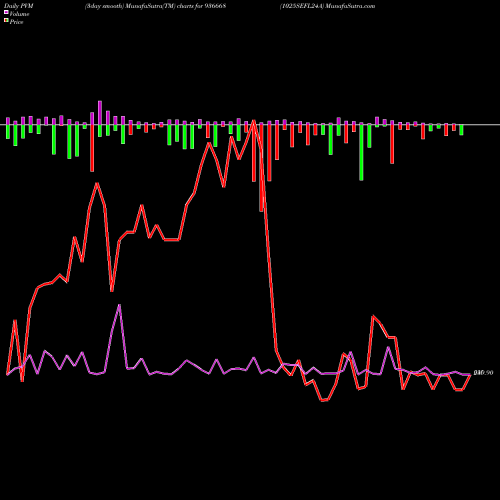The height and width of the screenshot is (500, 500).
Task: Click the Daily PVM chart title
Action: coord(19,6)
